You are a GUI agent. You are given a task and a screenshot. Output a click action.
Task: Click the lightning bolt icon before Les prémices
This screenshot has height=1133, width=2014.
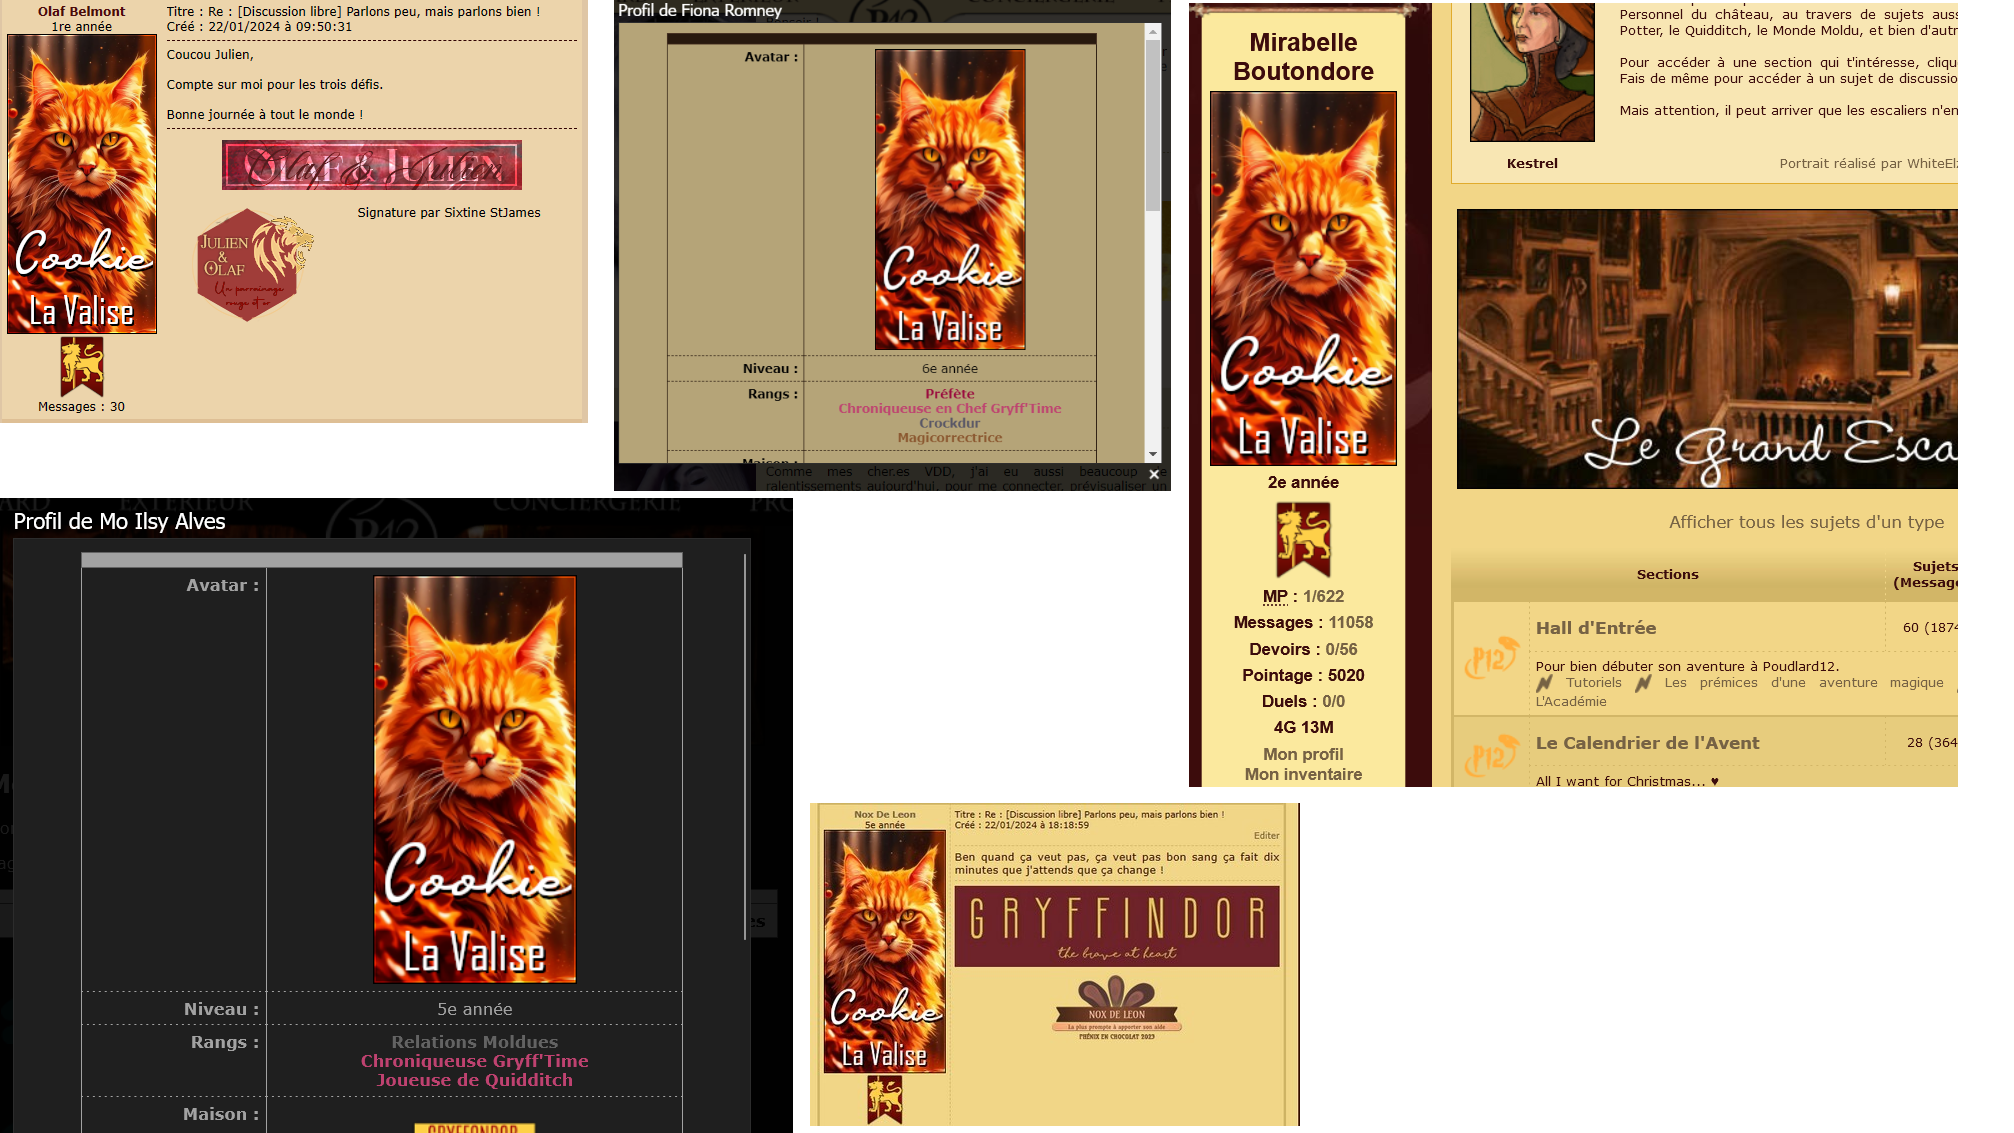click(x=1643, y=683)
